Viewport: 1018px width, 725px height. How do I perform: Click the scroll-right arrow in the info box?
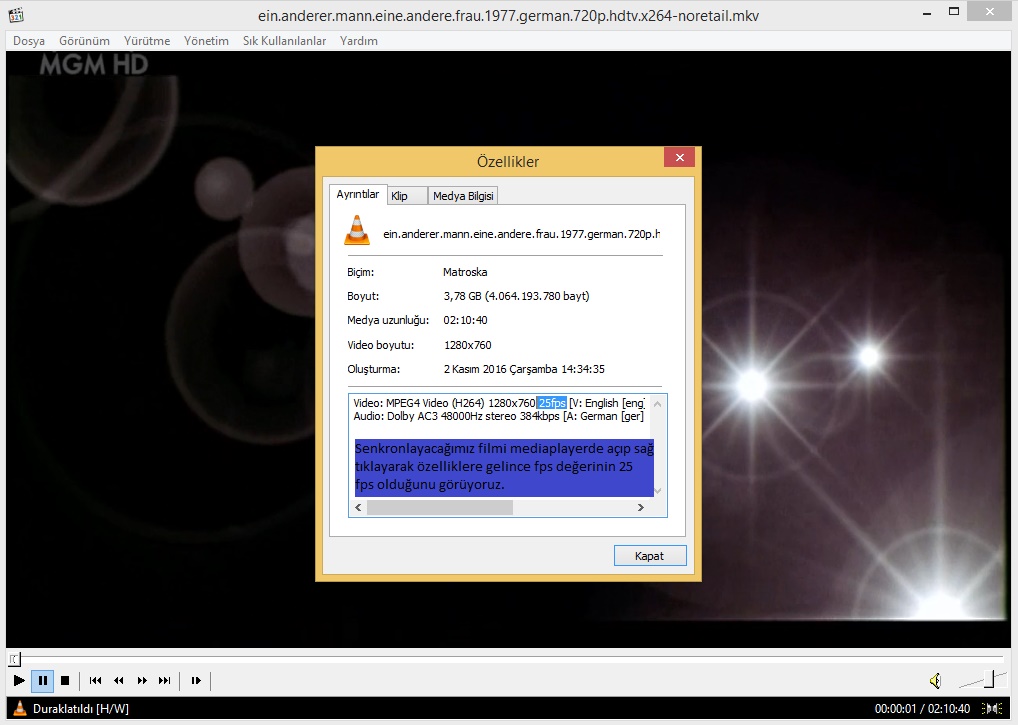click(641, 508)
